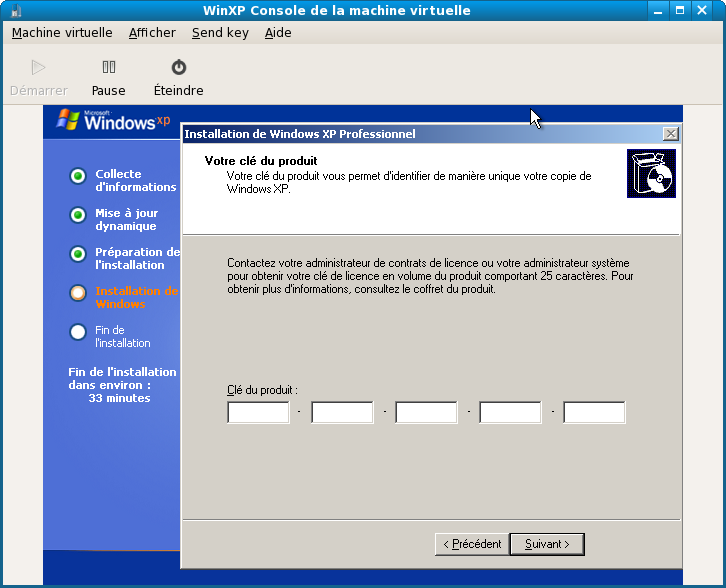Click the Démarrer play icon
Image resolution: width=726 pixels, height=588 pixels.
tap(38, 68)
